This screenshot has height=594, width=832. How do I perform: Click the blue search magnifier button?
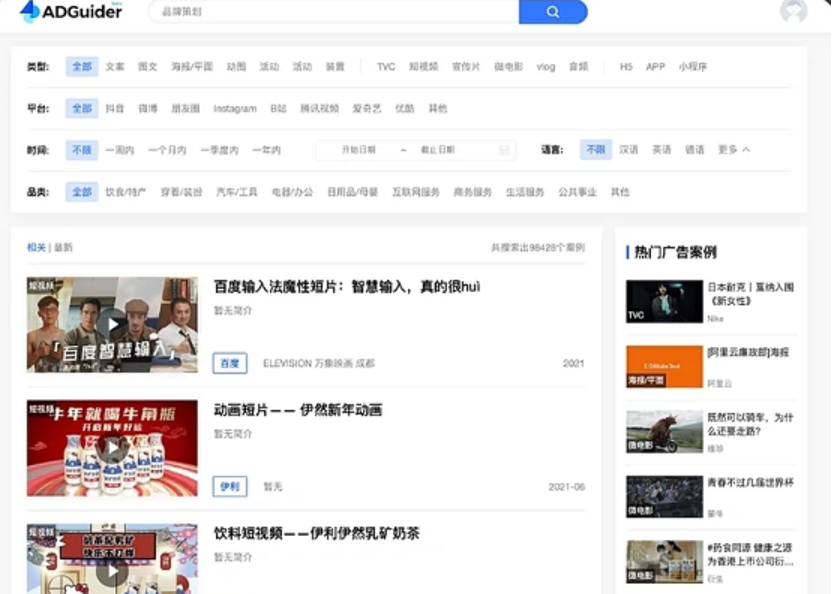click(553, 12)
